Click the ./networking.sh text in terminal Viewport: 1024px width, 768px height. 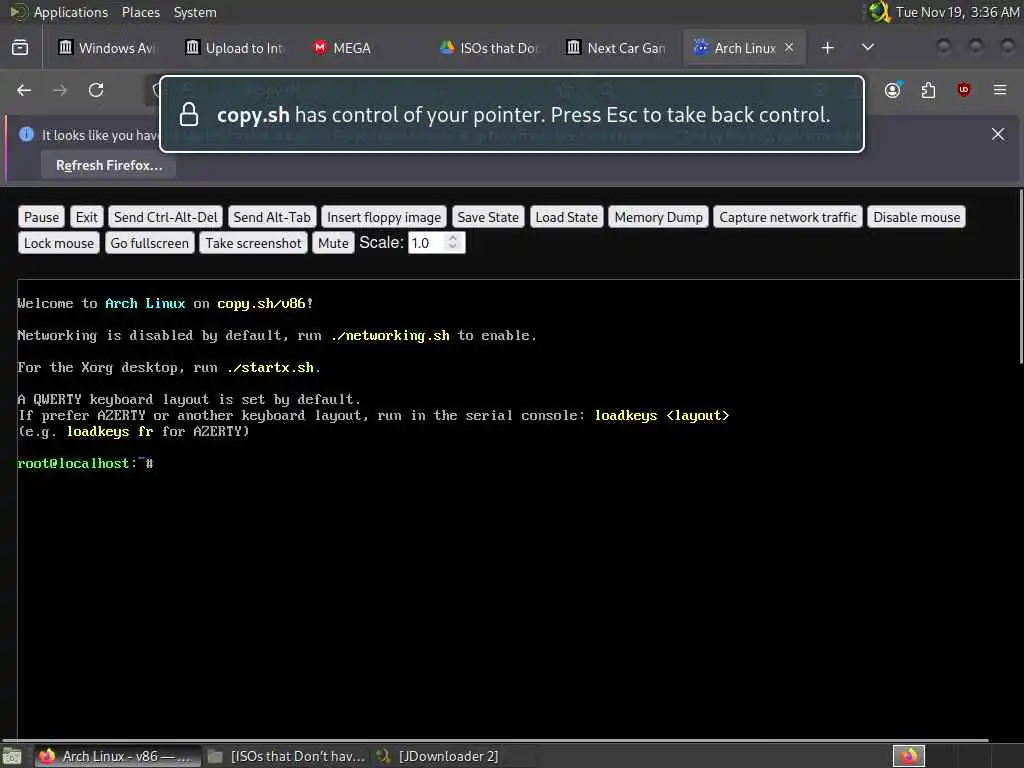click(390, 335)
